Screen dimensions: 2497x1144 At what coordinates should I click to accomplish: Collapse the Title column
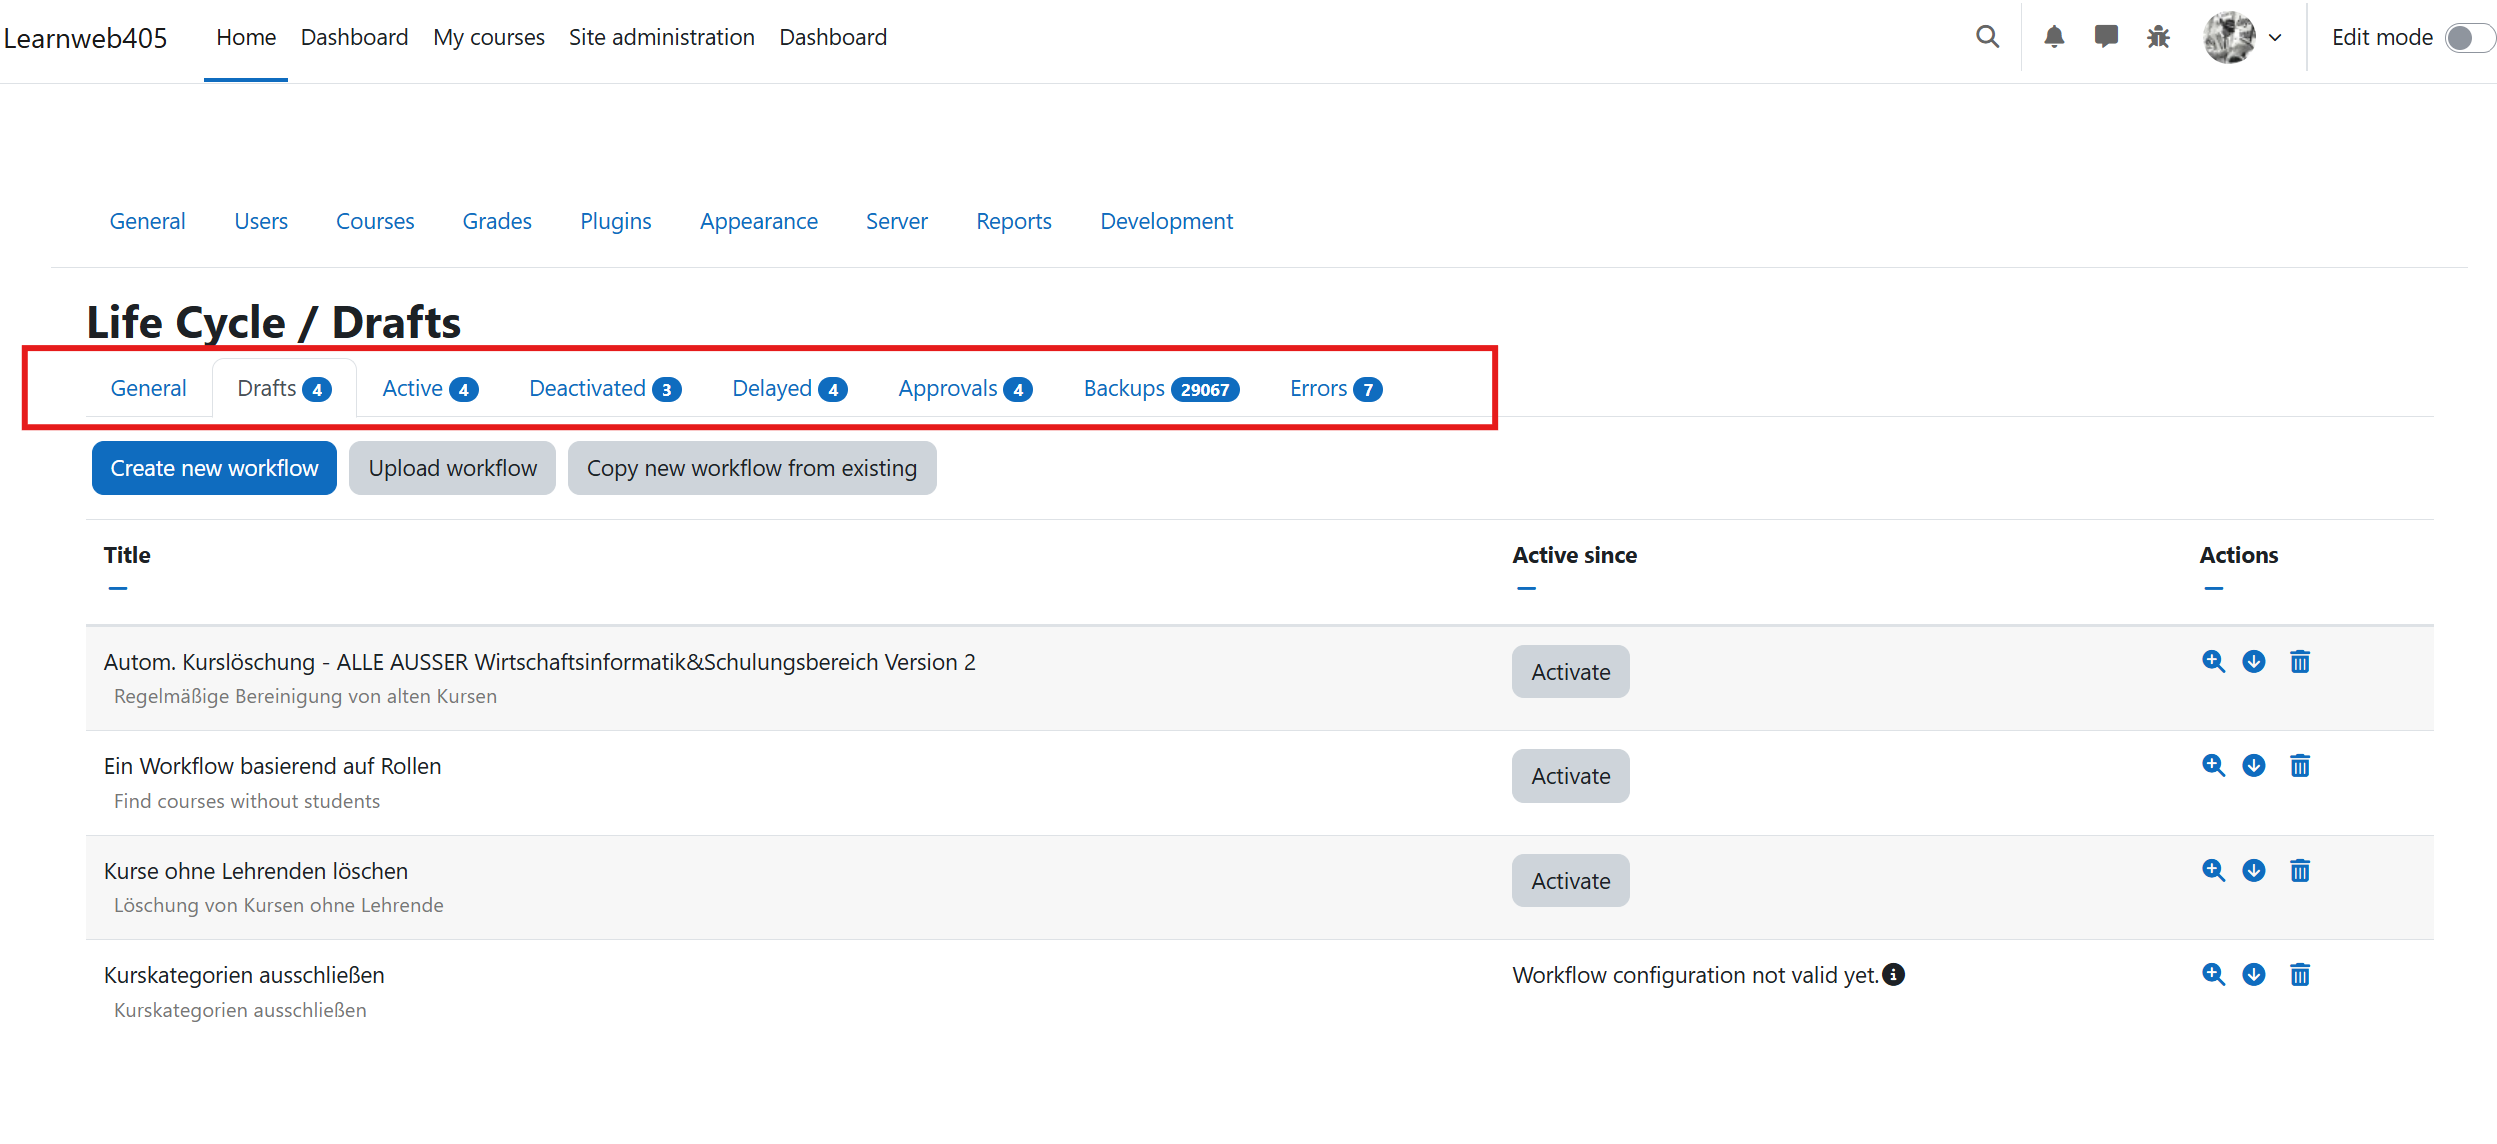[x=118, y=588]
